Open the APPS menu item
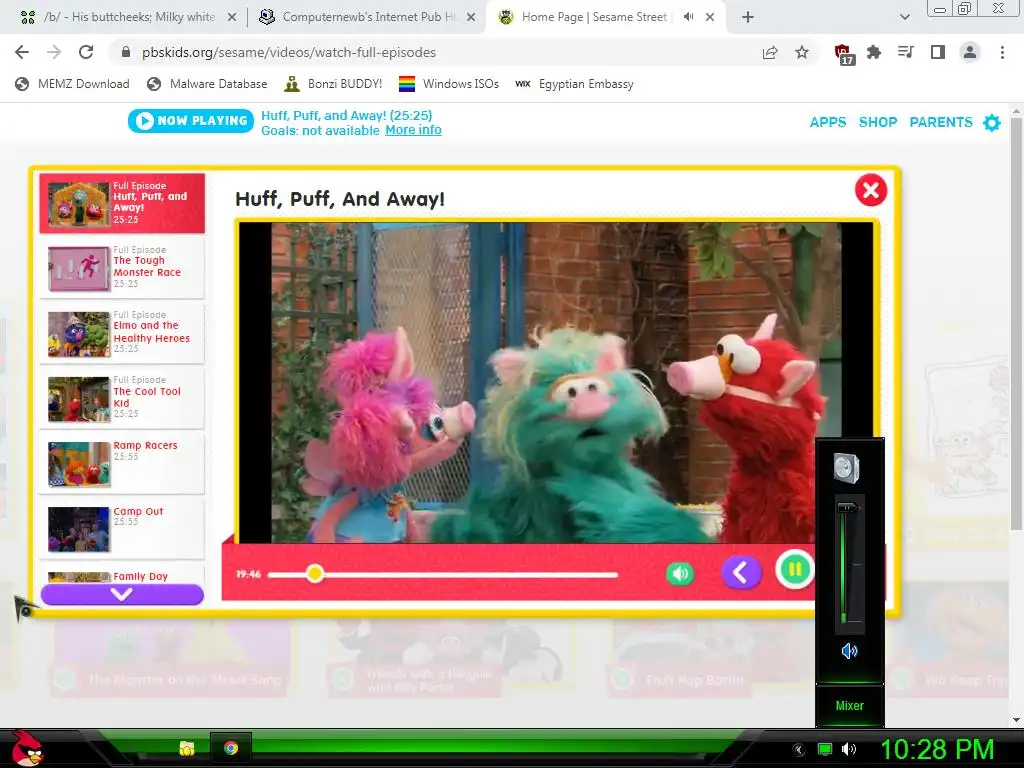This screenshot has height=768, width=1024. click(828, 122)
